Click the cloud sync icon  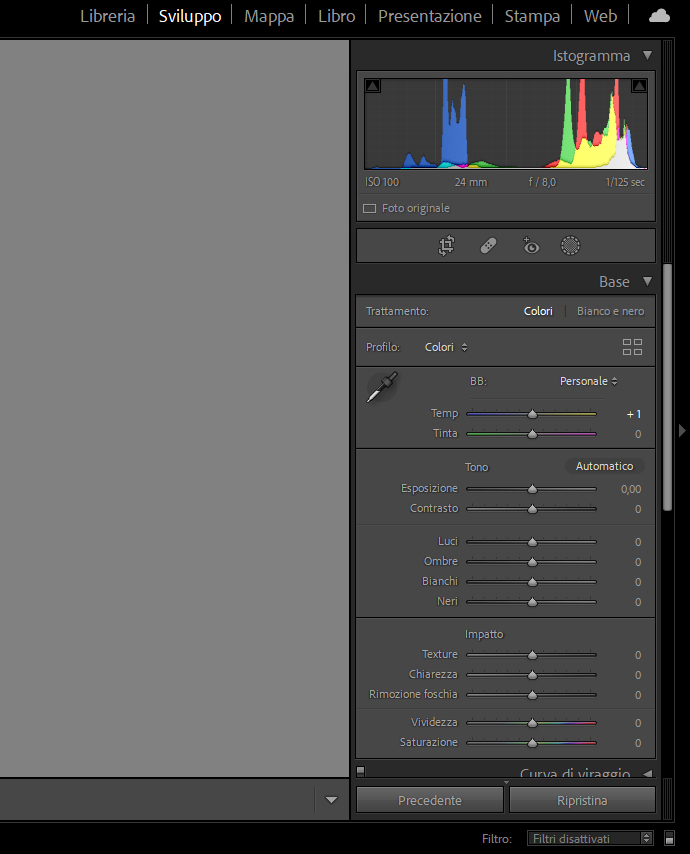click(x=660, y=16)
